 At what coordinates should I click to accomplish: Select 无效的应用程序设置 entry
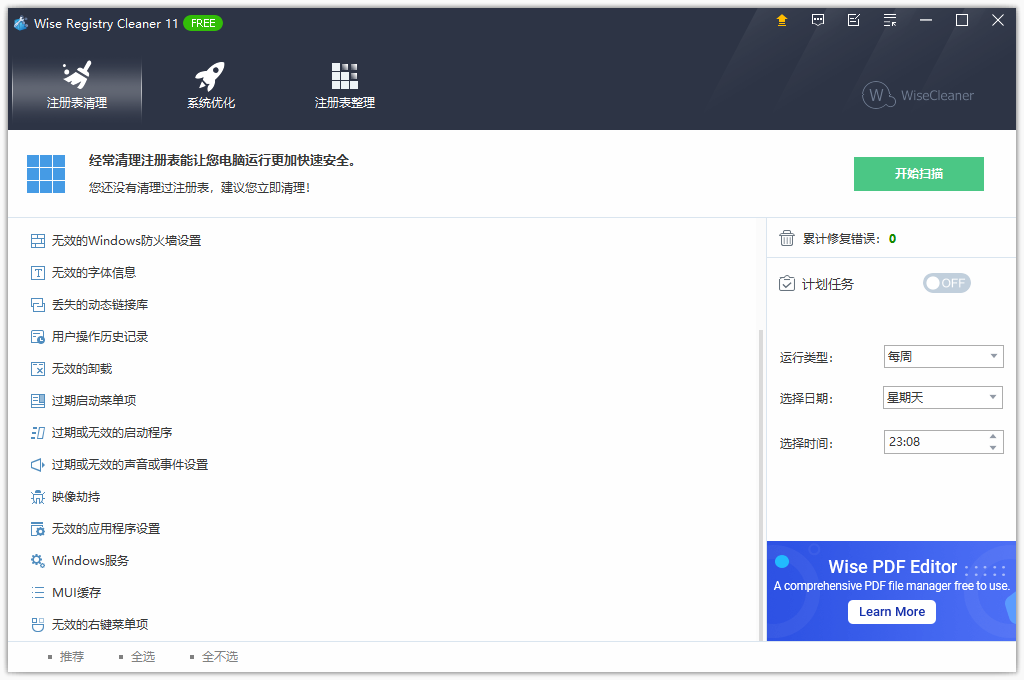click(106, 529)
